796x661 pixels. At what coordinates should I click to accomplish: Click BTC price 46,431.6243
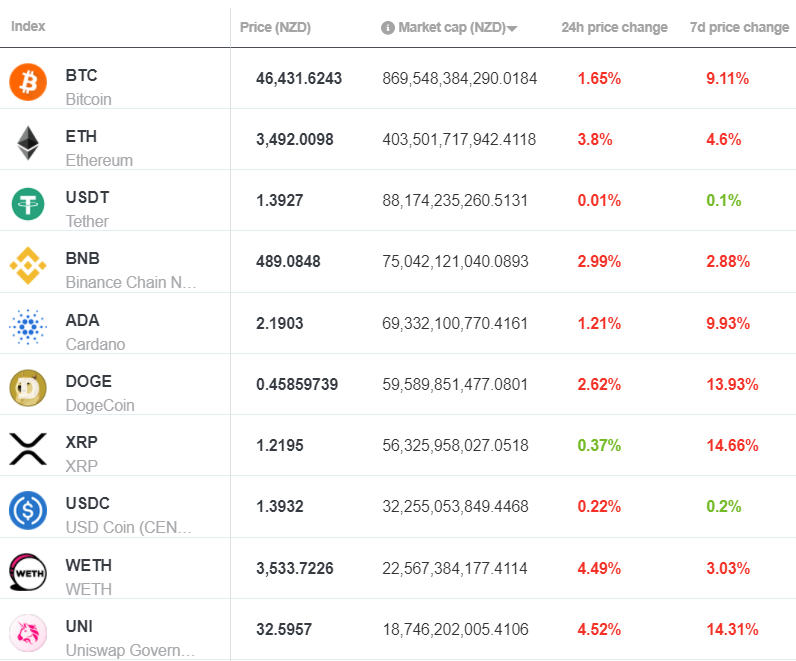(x=299, y=78)
